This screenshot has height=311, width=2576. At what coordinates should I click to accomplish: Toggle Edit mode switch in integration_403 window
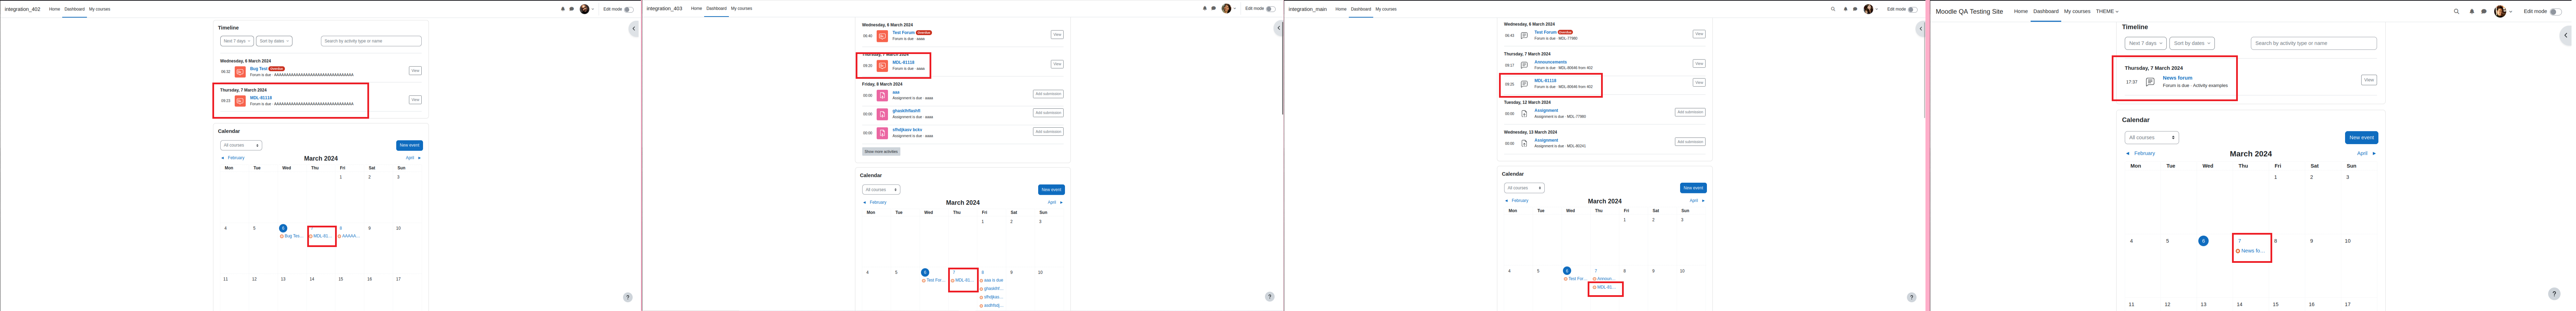[1271, 9]
